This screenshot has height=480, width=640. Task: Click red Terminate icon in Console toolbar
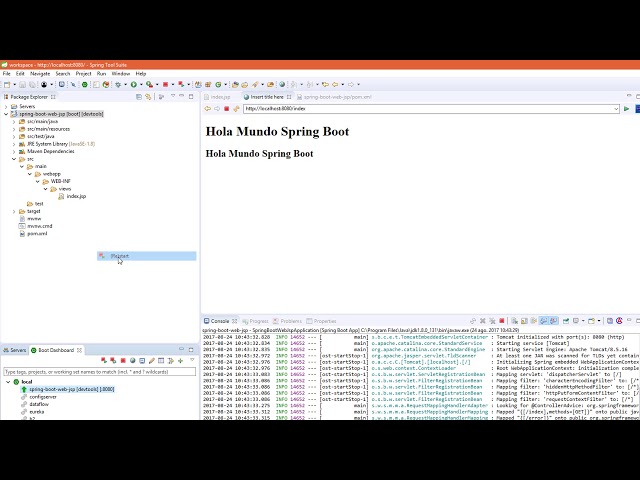[502, 321]
